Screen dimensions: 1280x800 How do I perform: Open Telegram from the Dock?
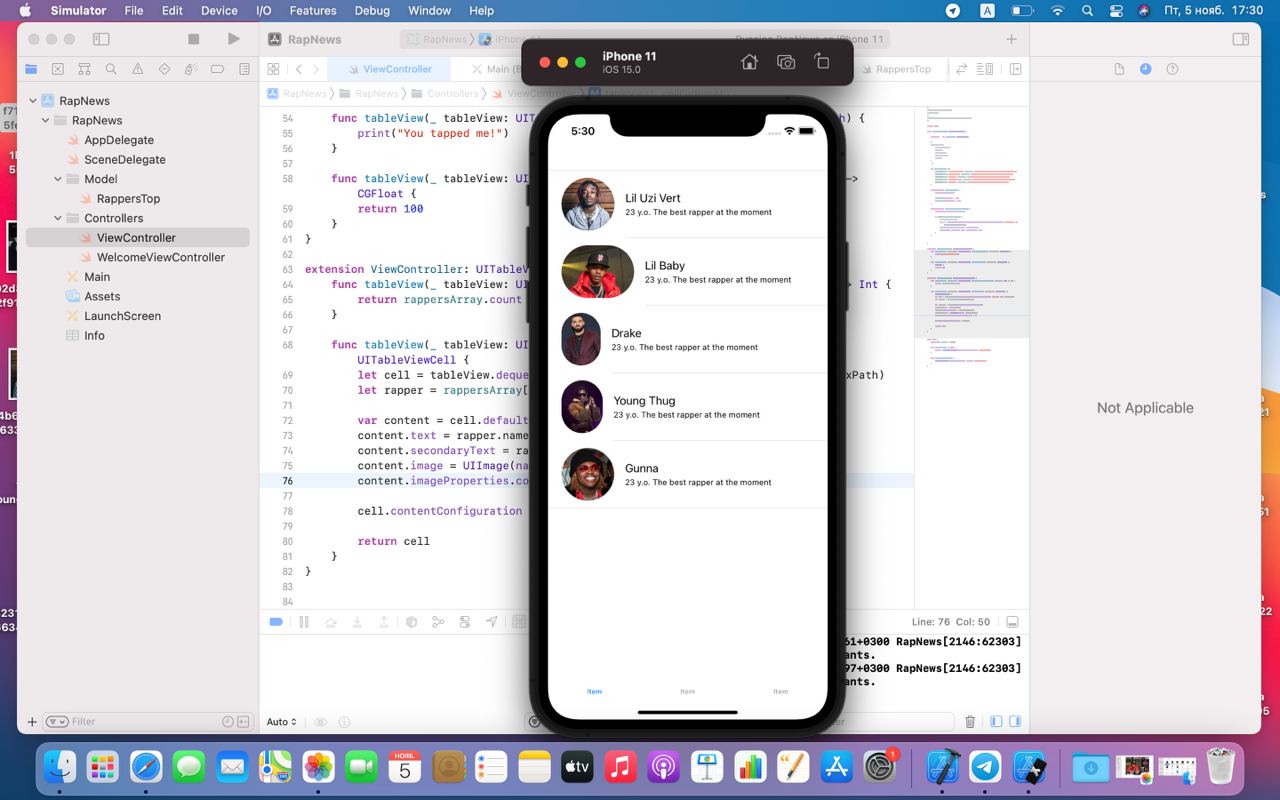click(985, 767)
